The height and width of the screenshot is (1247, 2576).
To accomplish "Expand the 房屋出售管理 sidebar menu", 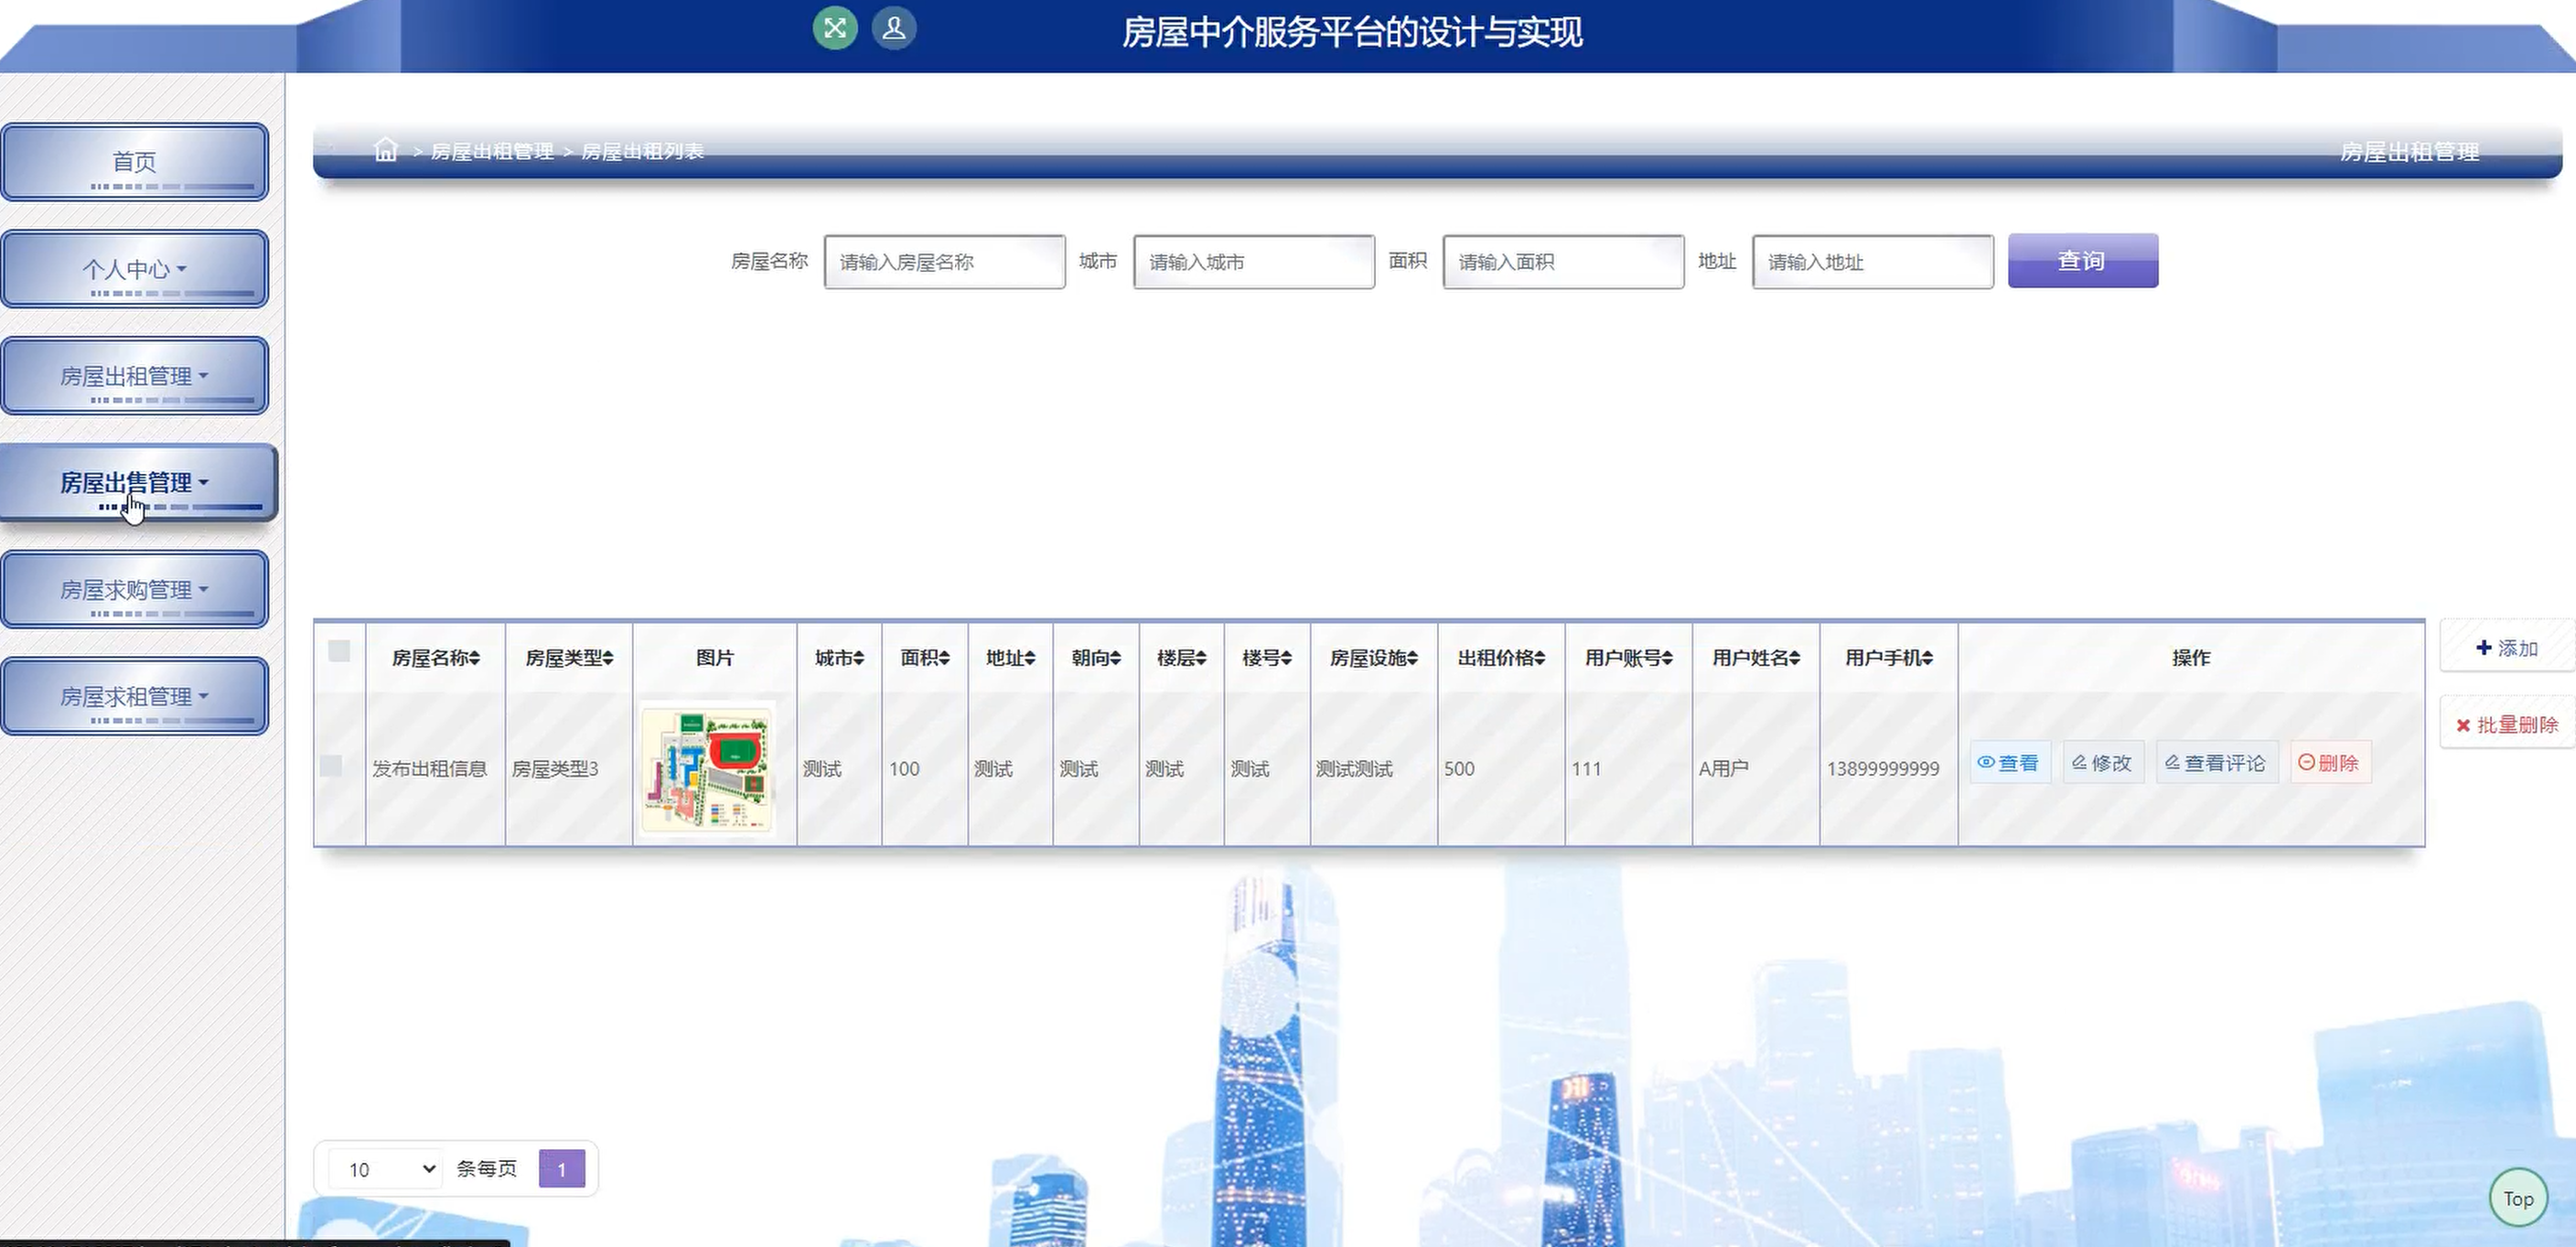I will (x=135, y=483).
